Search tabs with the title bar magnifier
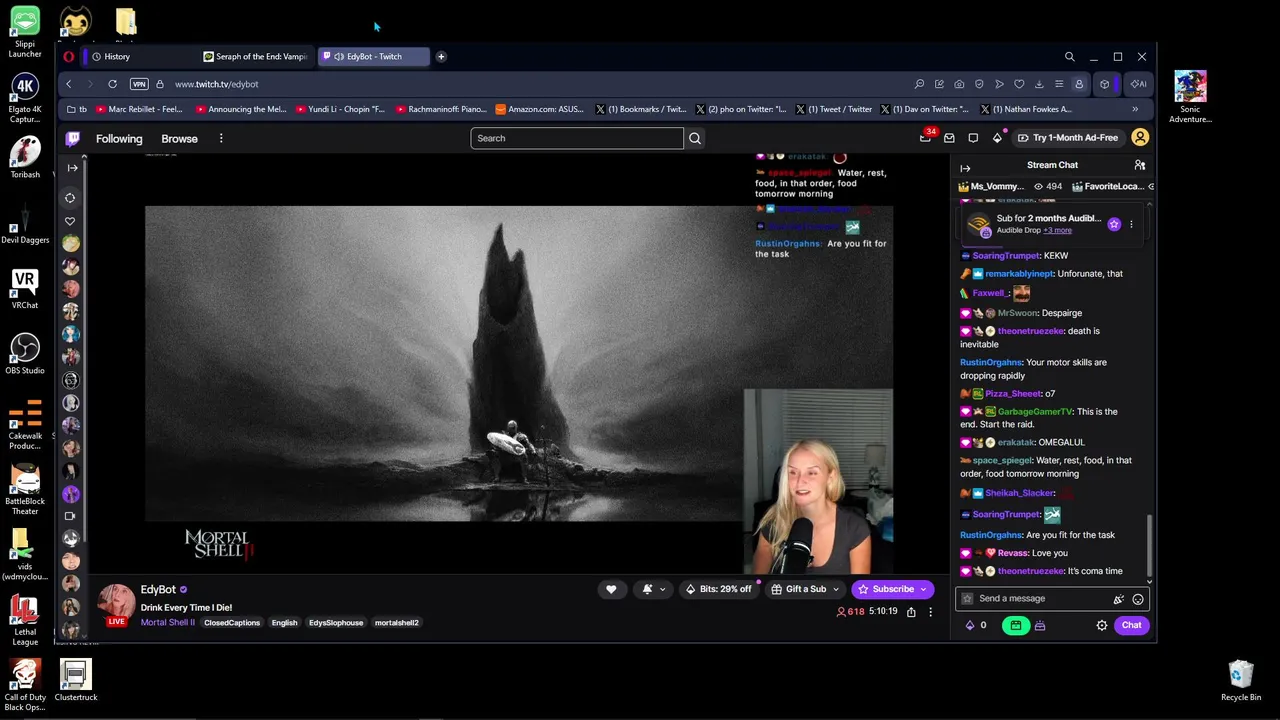This screenshot has width=1280, height=720. point(1069,57)
